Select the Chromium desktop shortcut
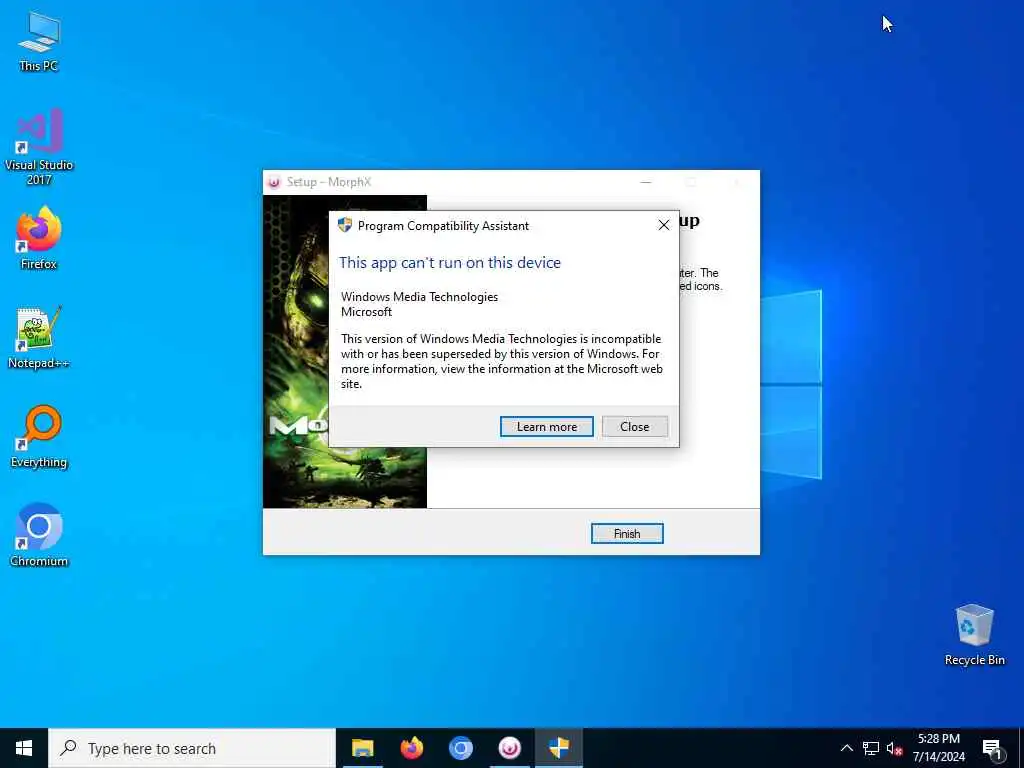 pos(39,536)
